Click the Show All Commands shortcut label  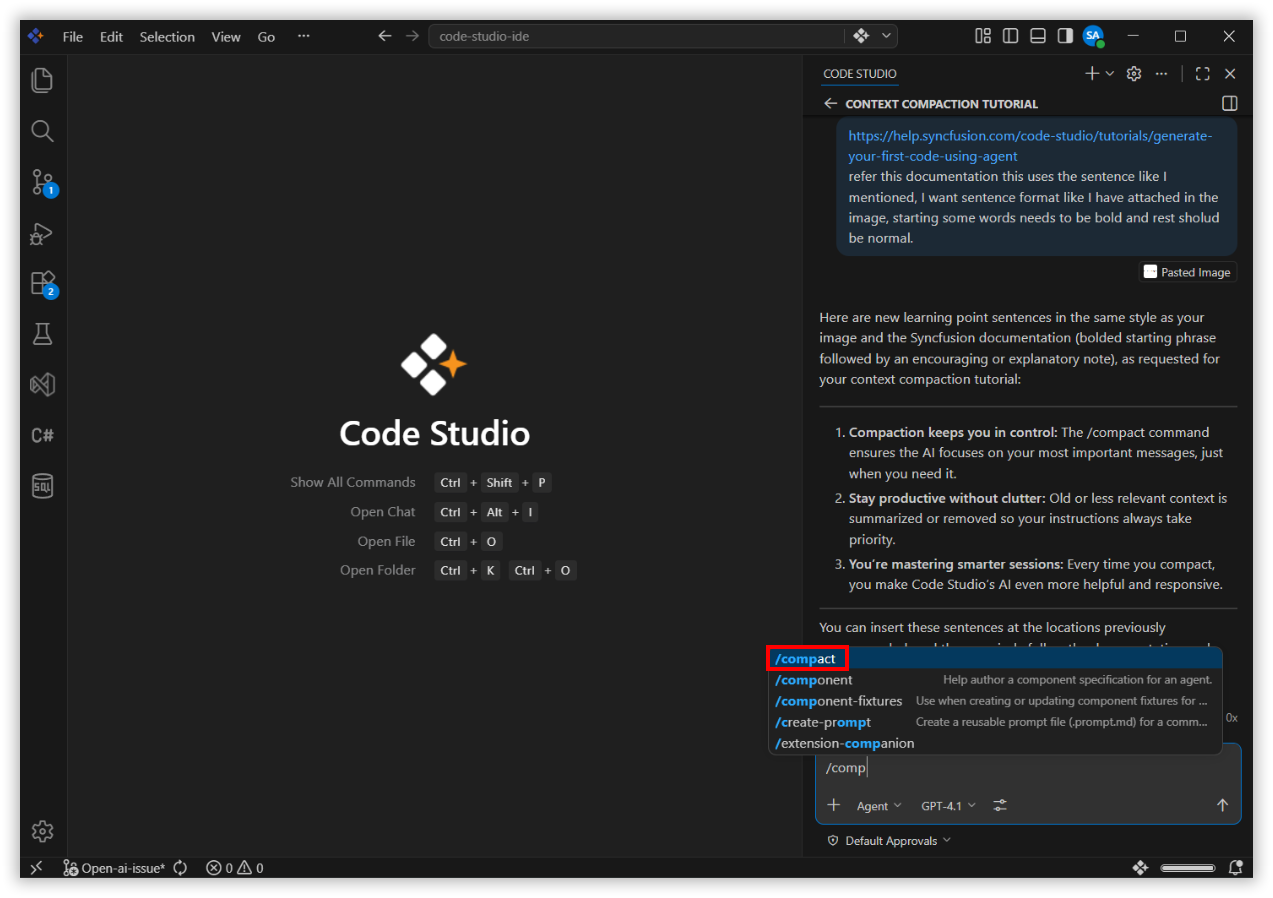pos(352,481)
